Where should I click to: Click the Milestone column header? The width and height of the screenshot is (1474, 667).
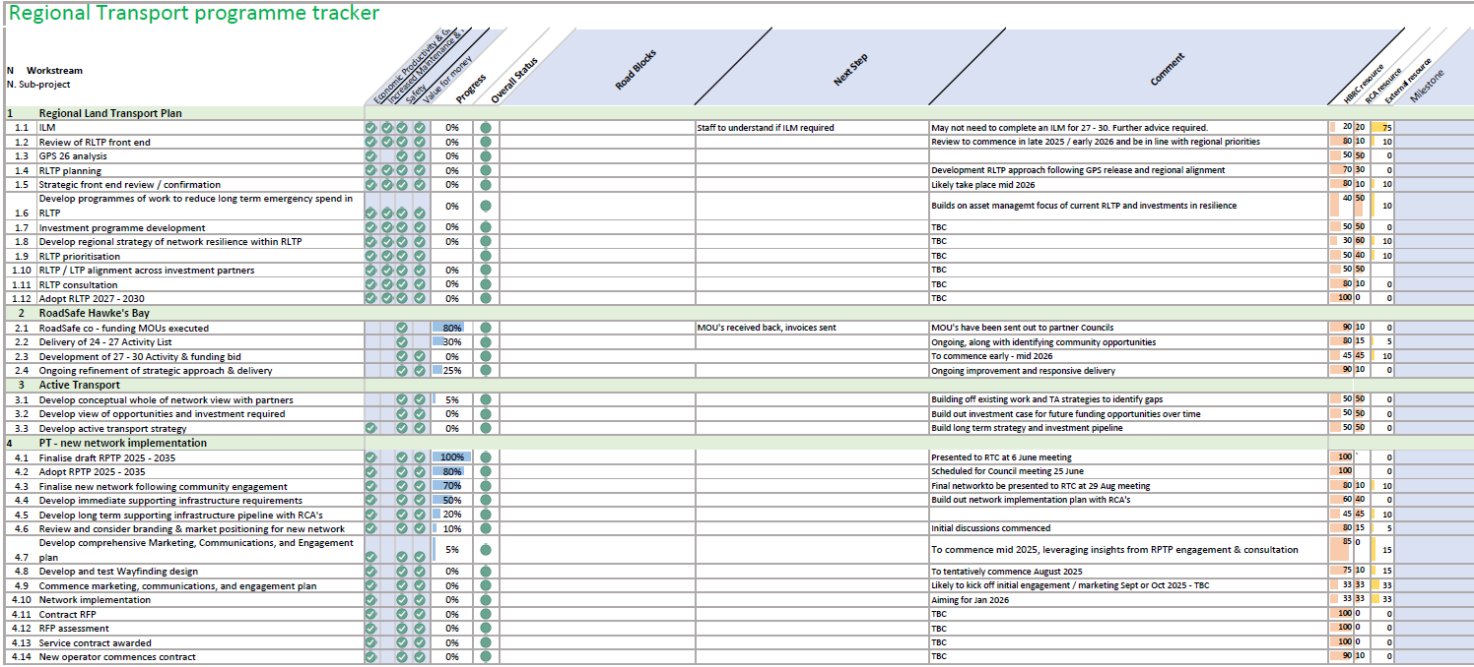pyautogui.click(x=1428, y=86)
